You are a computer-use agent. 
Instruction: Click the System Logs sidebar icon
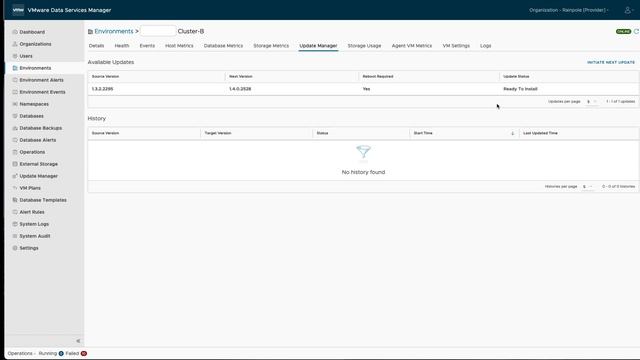coord(15,224)
